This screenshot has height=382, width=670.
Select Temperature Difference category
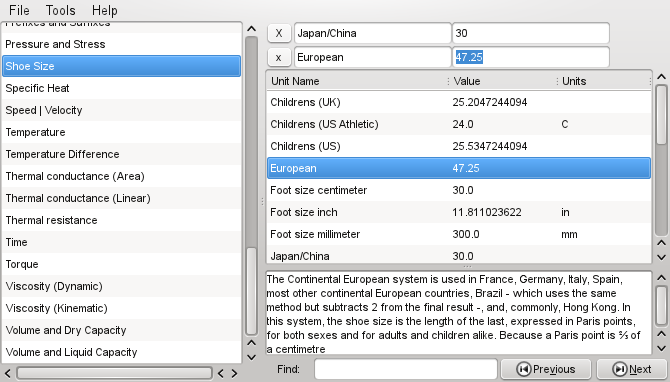tap(121, 154)
